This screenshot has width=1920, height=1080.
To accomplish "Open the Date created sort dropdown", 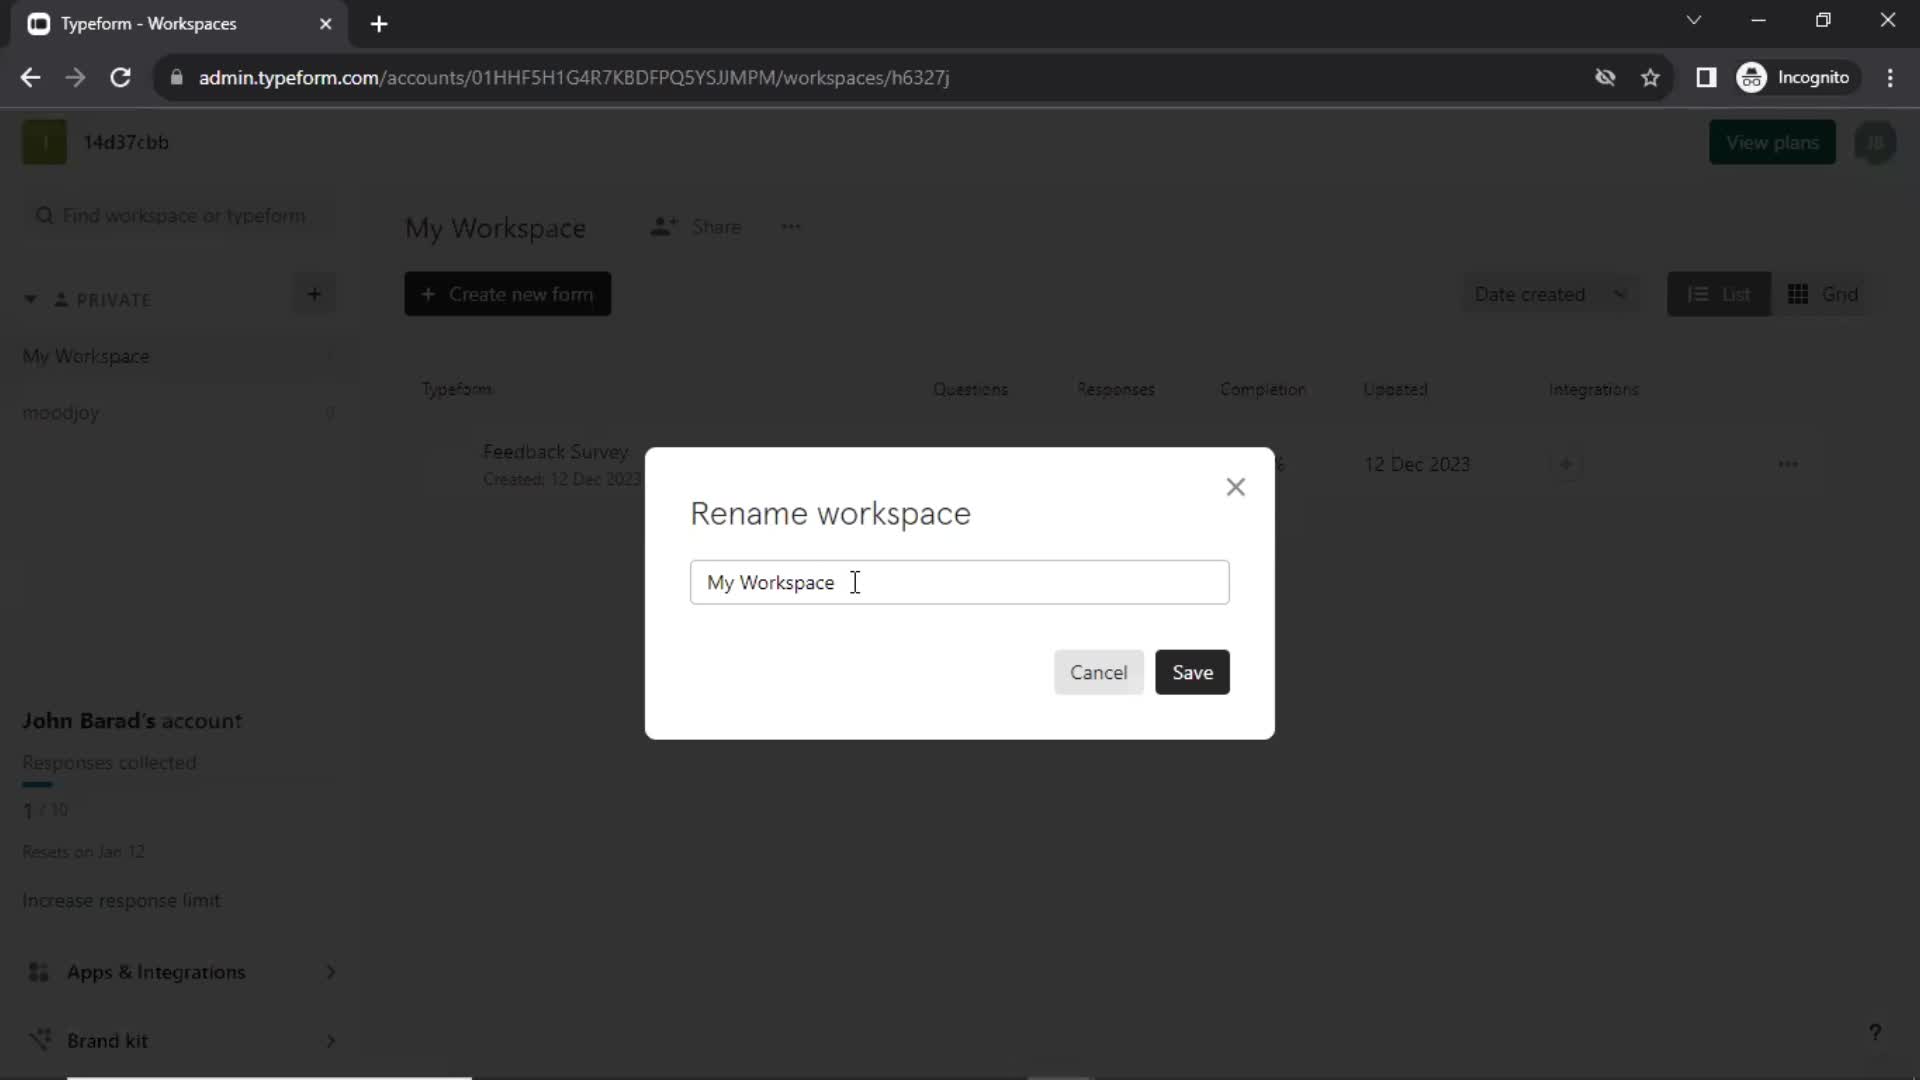I will [1550, 294].
